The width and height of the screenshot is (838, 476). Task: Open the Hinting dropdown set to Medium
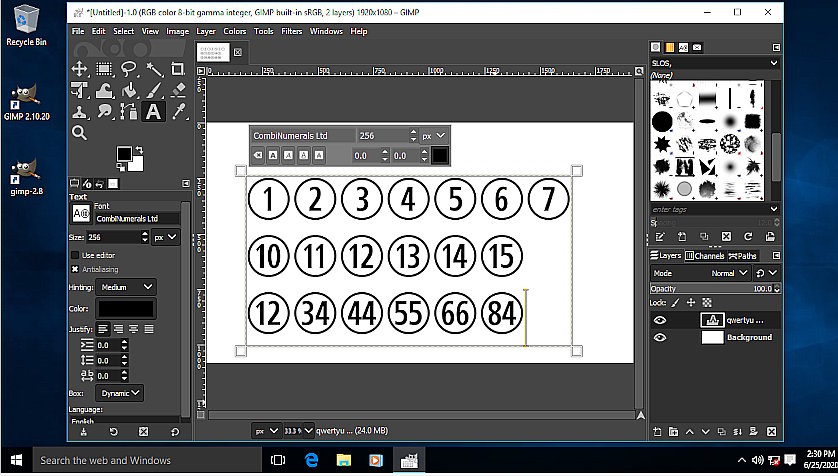point(127,287)
